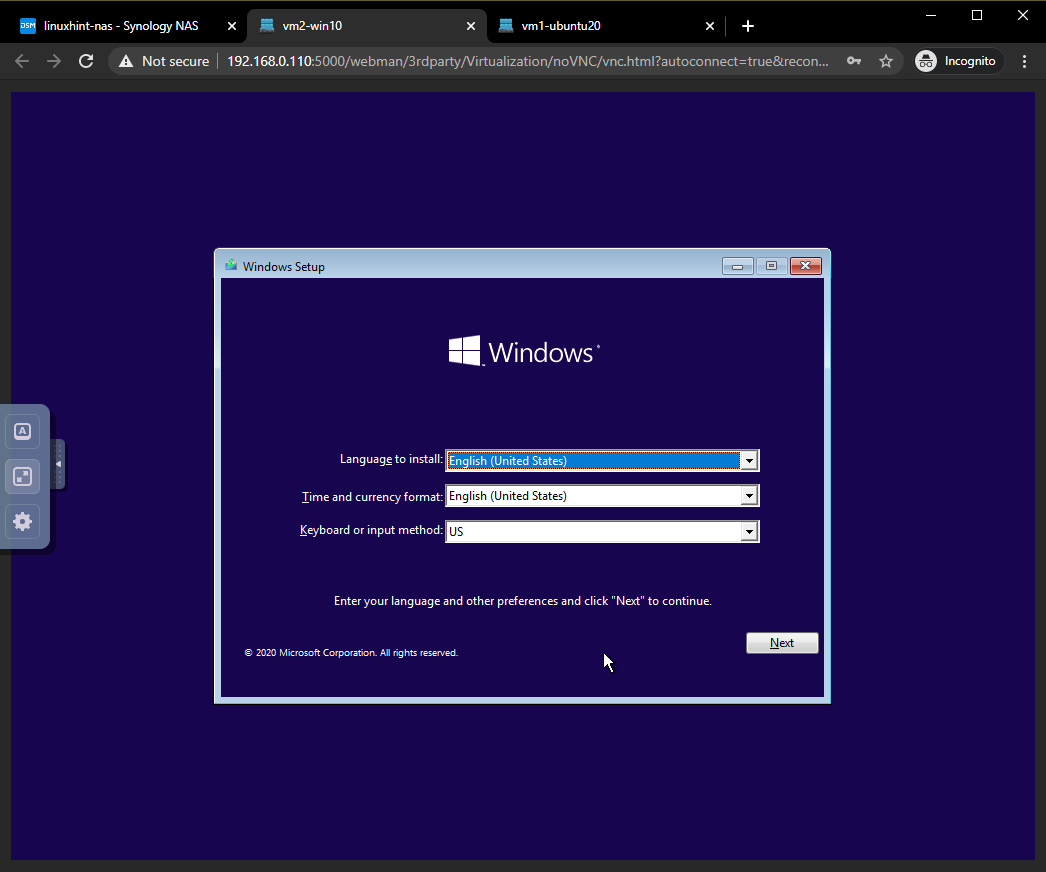Open Time and currency format dropdown arrow
Viewport: 1046px width, 872px height.
pos(748,496)
